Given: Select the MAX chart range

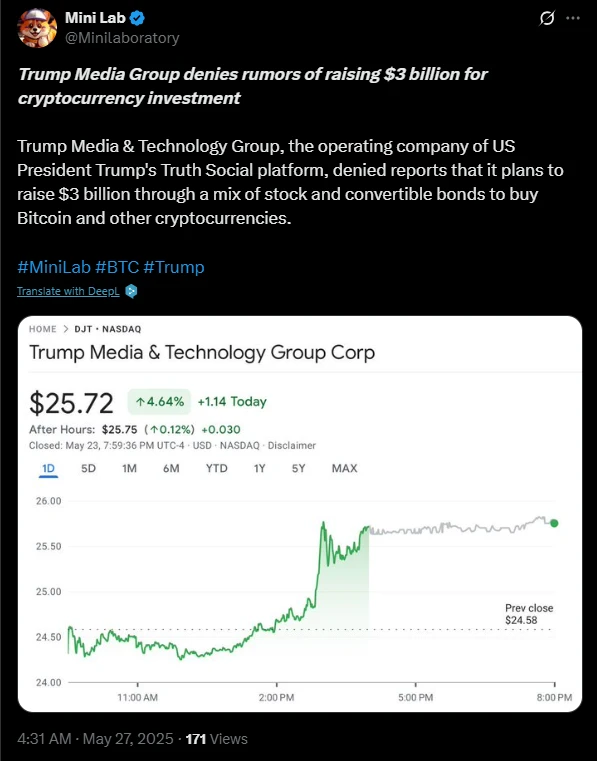Looking at the screenshot, I should tap(345, 468).
